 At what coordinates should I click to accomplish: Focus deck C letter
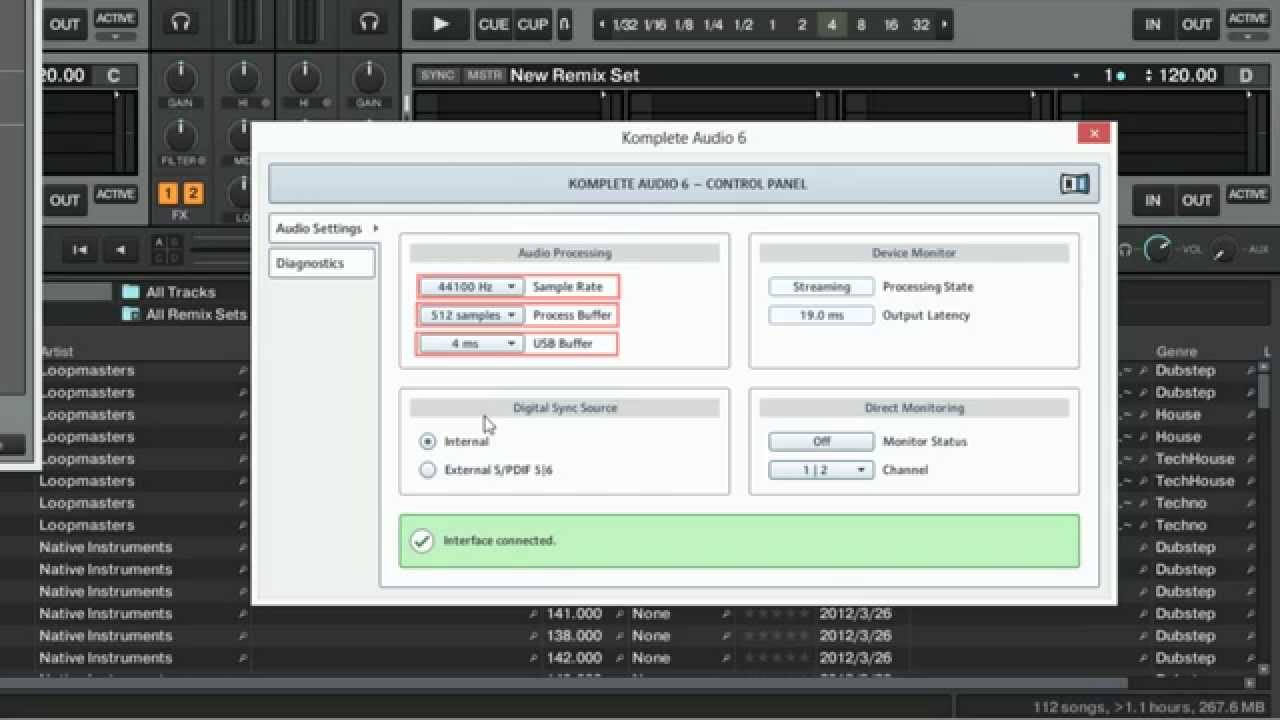[113, 75]
